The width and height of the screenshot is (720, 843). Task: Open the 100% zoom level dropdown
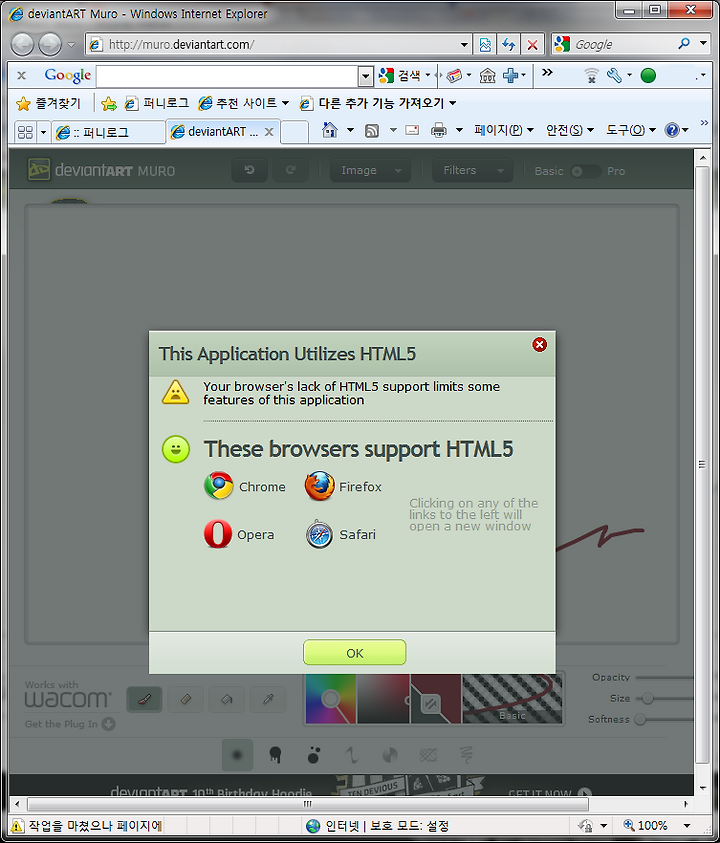pyautogui.click(x=687, y=825)
